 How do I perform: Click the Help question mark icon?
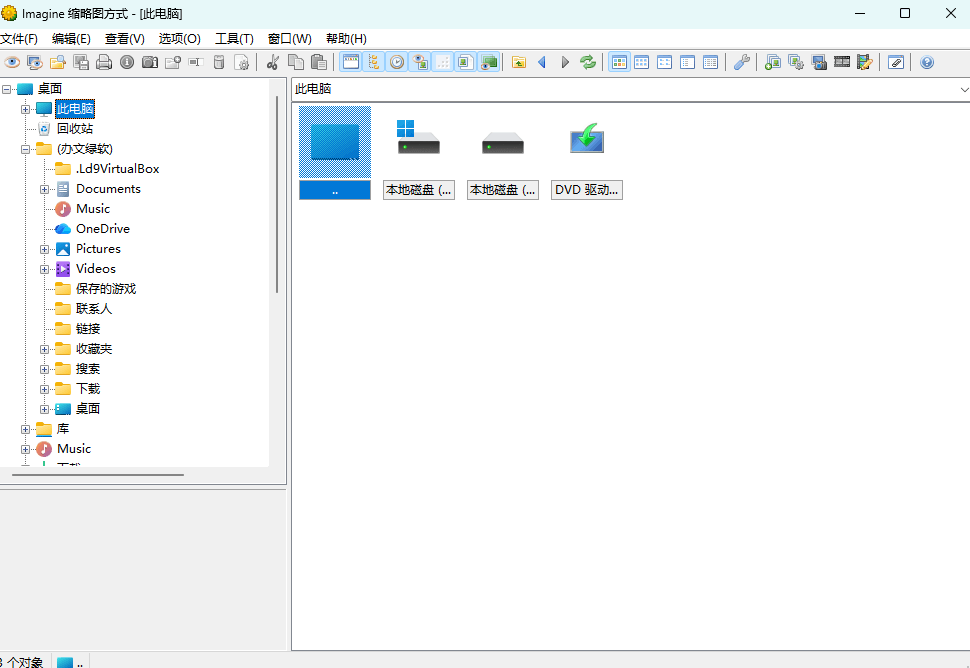(926, 61)
